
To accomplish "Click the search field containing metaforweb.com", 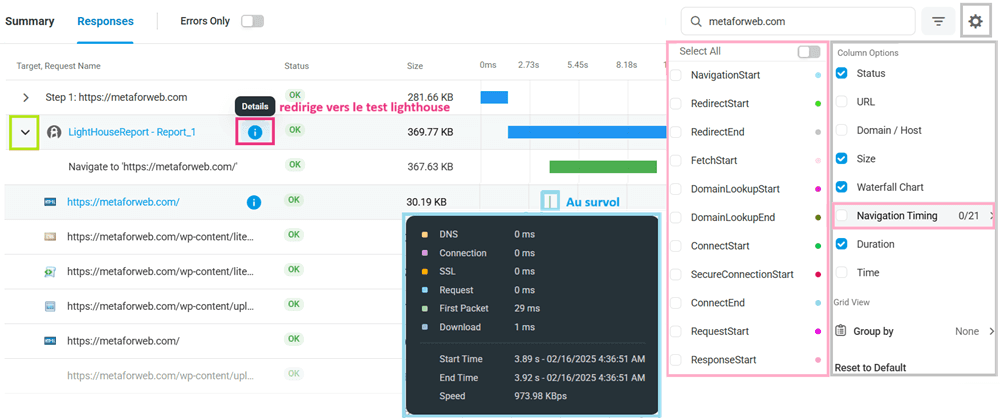I will (x=798, y=22).
